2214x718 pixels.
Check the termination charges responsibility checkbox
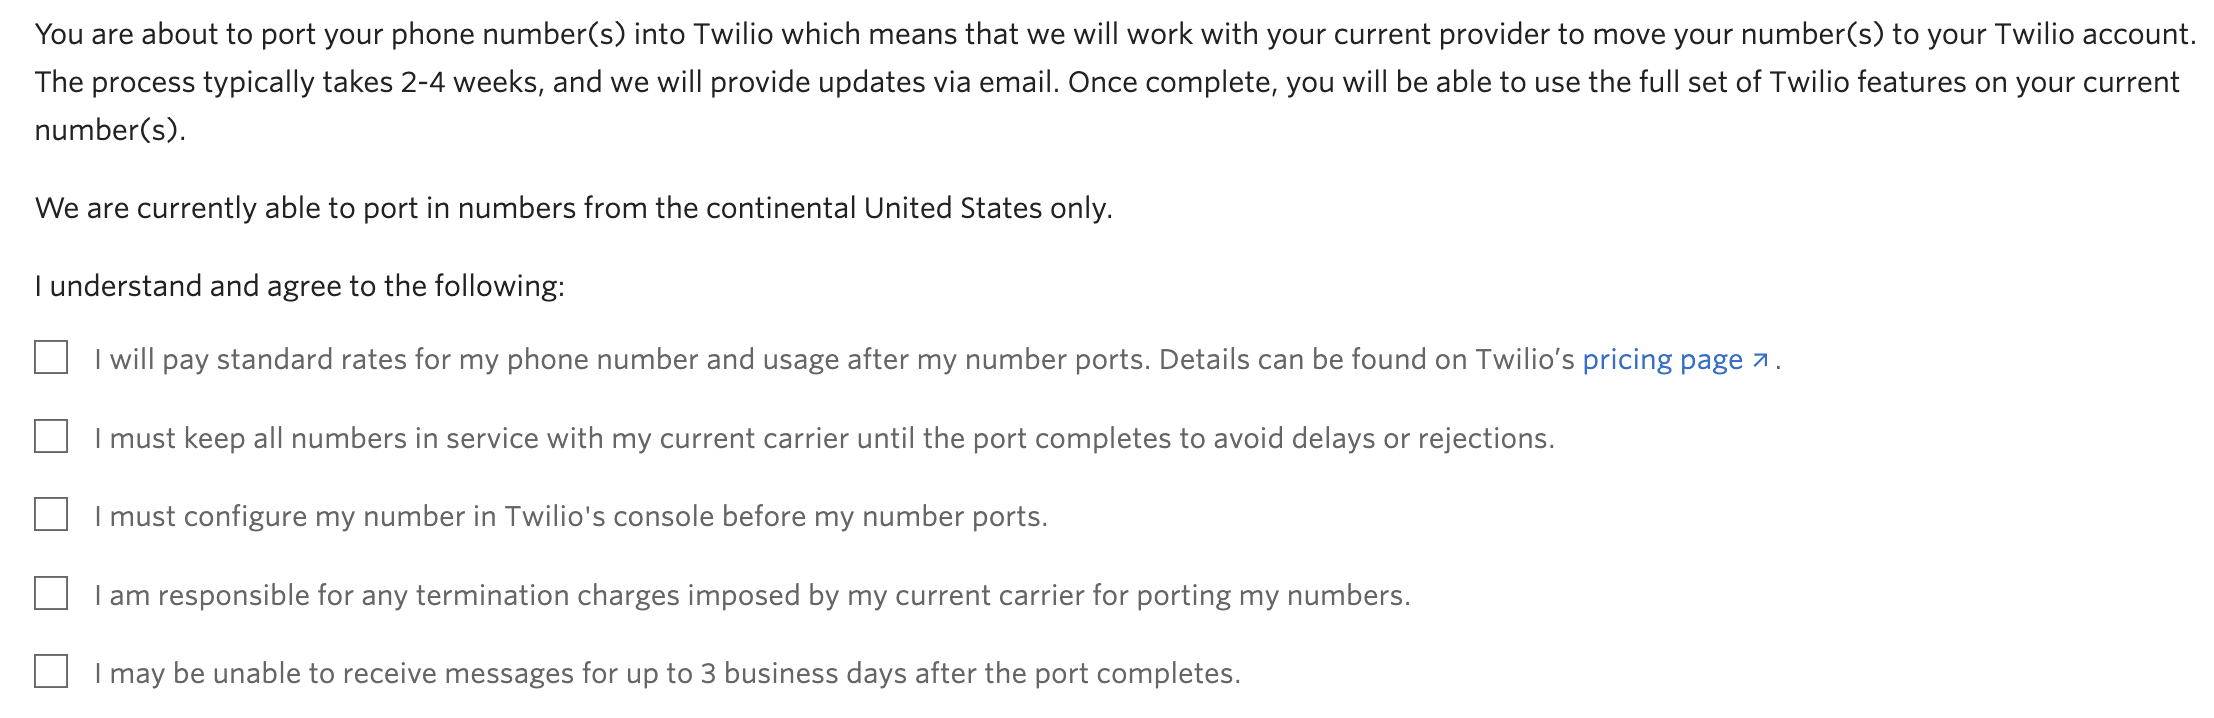[x=51, y=593]
